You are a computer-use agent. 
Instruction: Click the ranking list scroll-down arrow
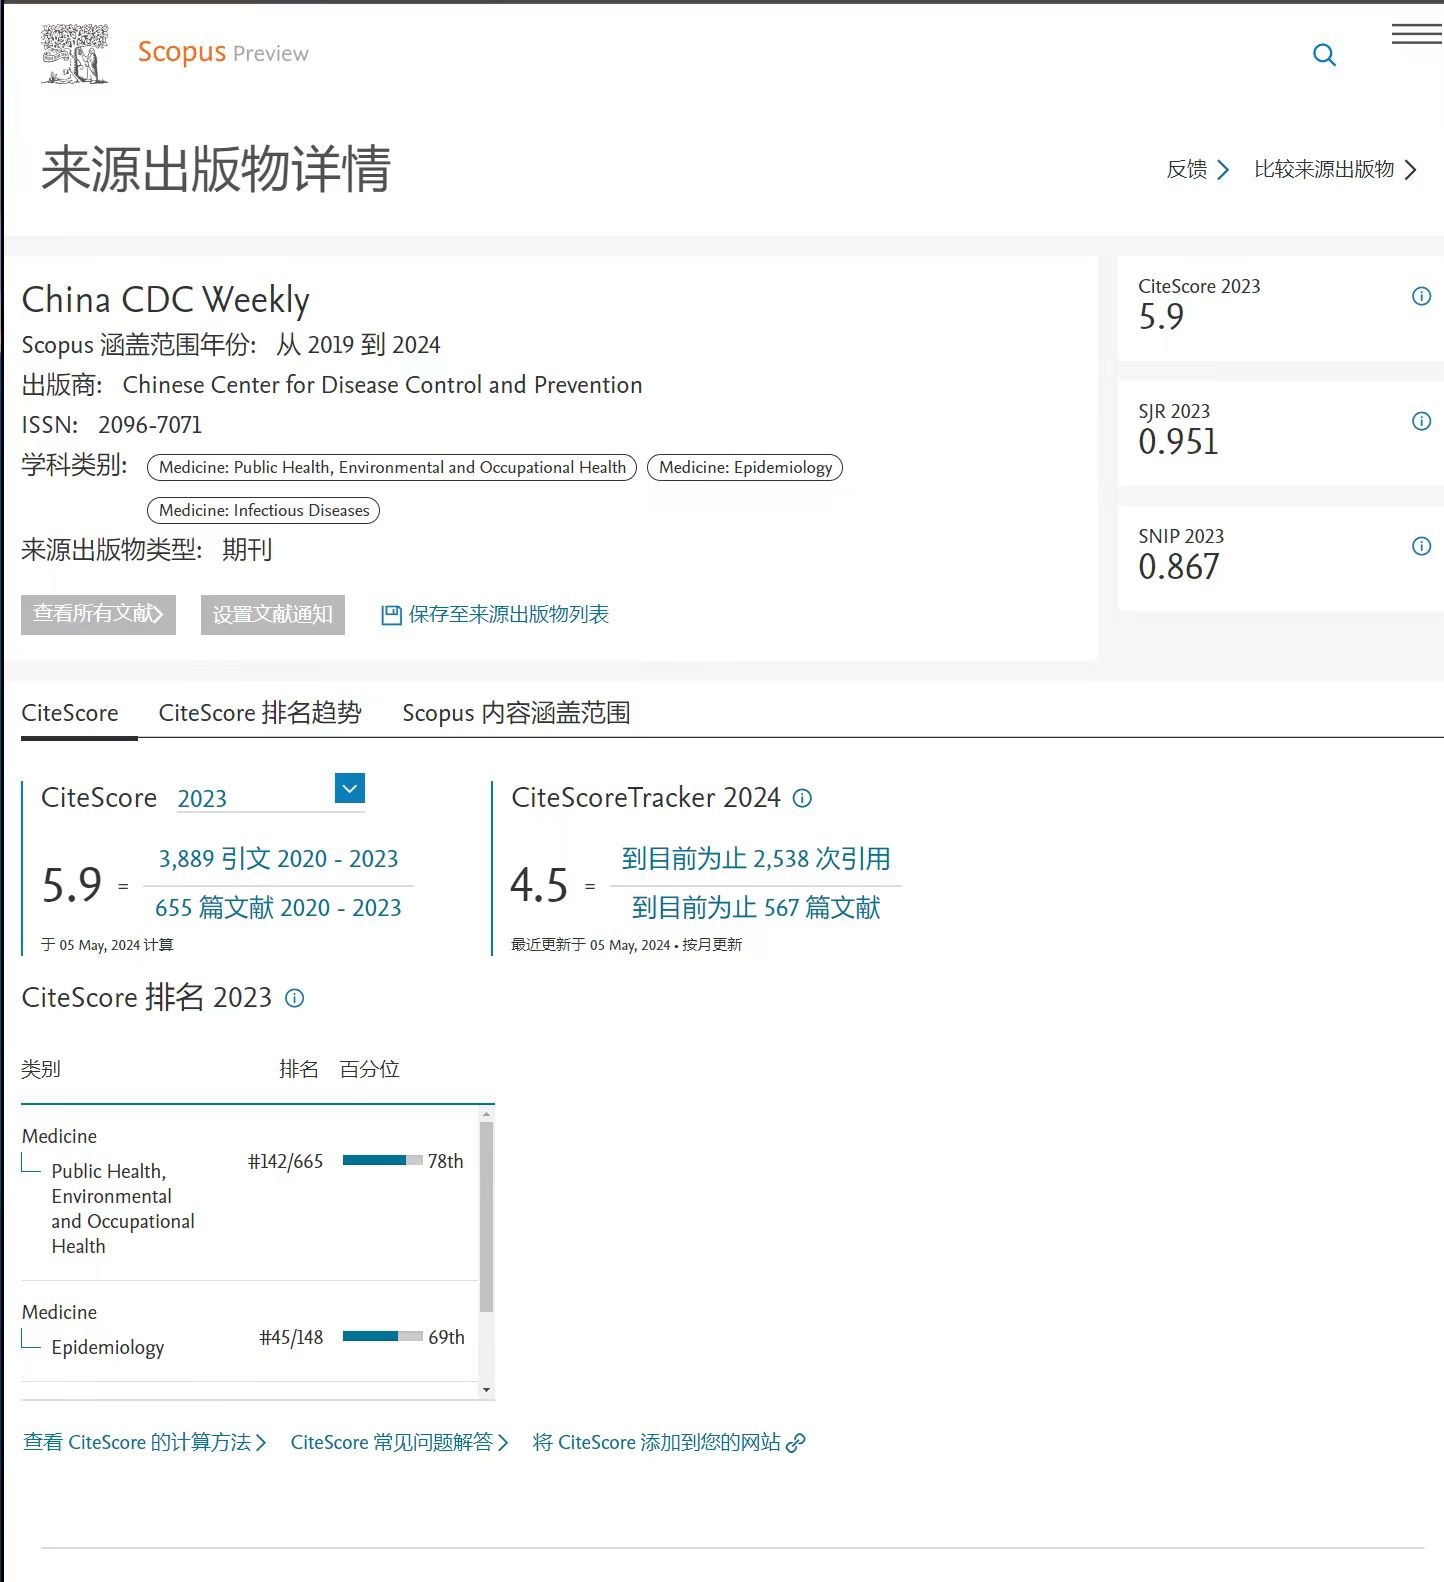click(x=486, y=1390)
